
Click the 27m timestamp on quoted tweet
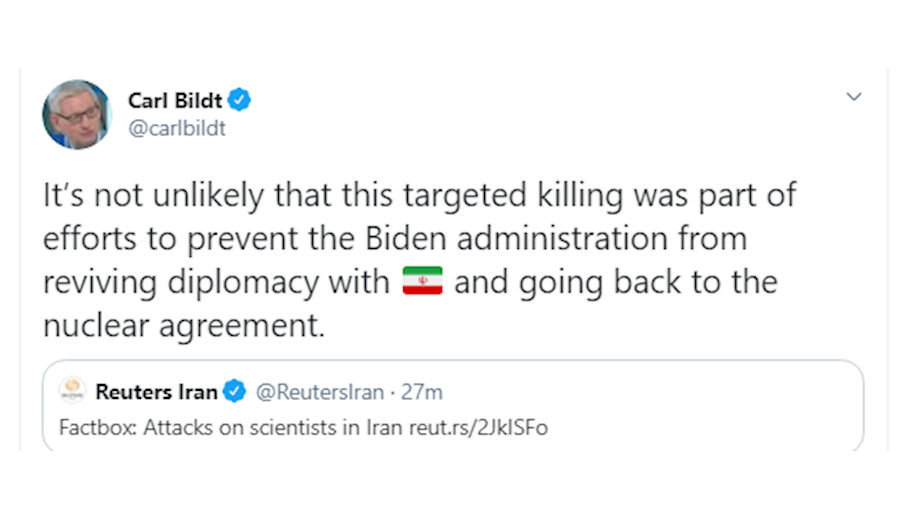422,391
